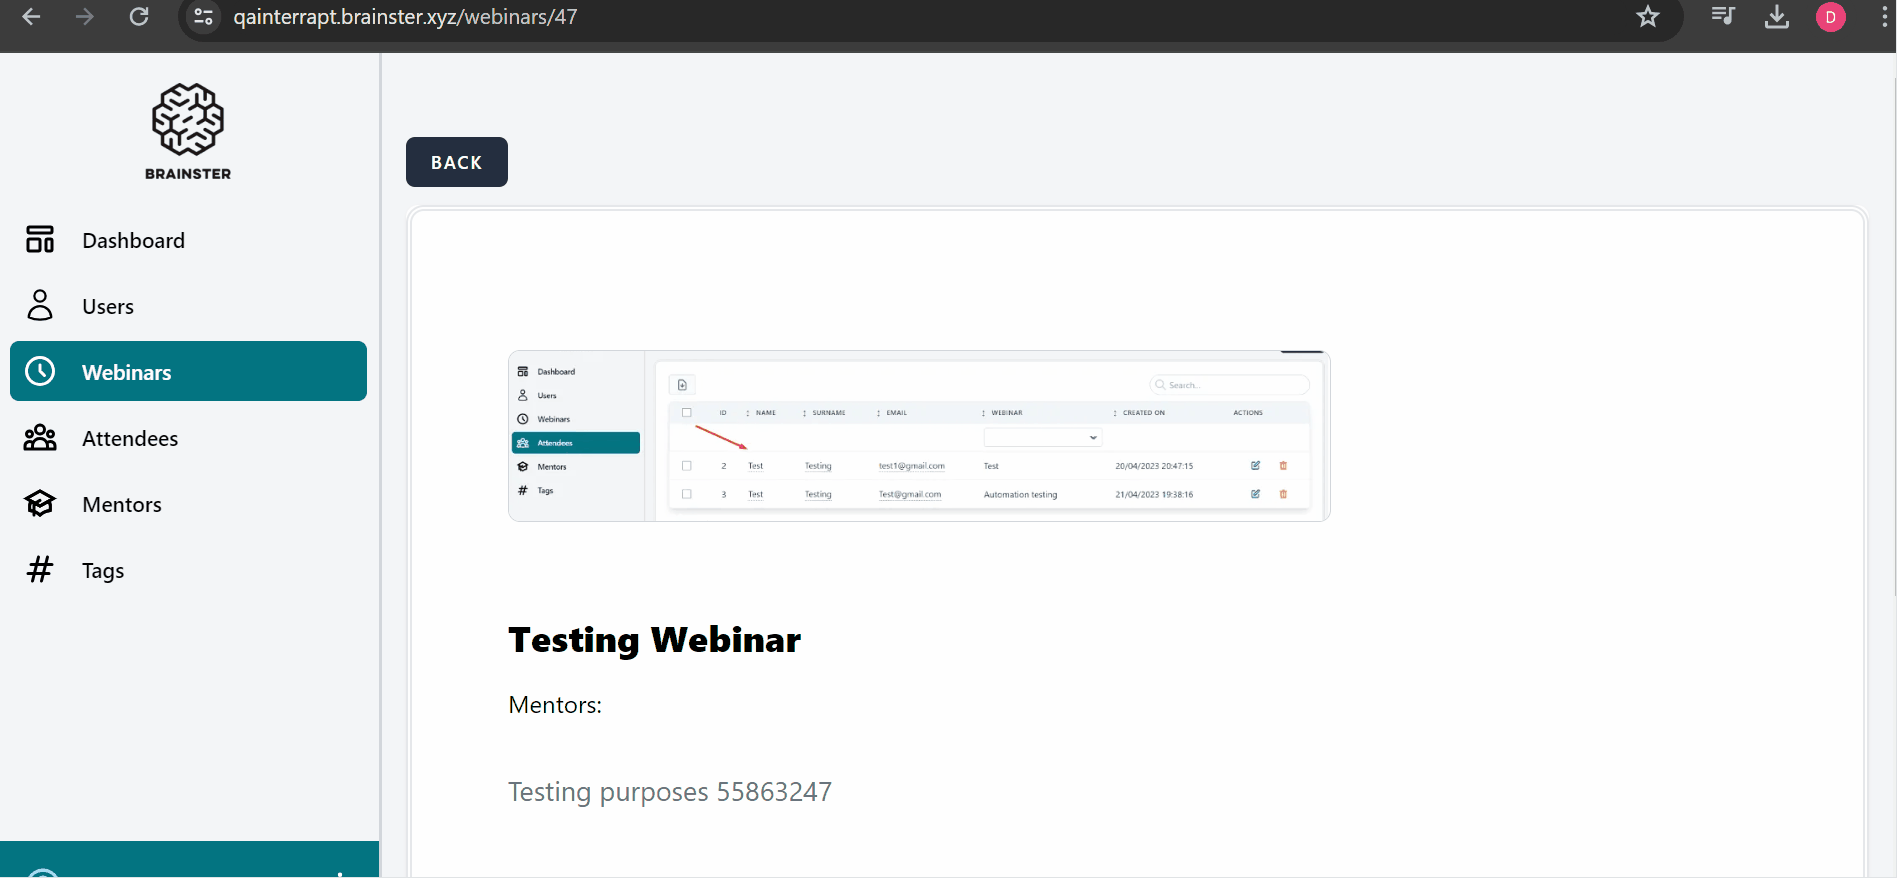The height and width of the screenshot is (878, 1897).
Task: View site information icon beside the URL
Action: pyautogui.click(x=204, y=17)
